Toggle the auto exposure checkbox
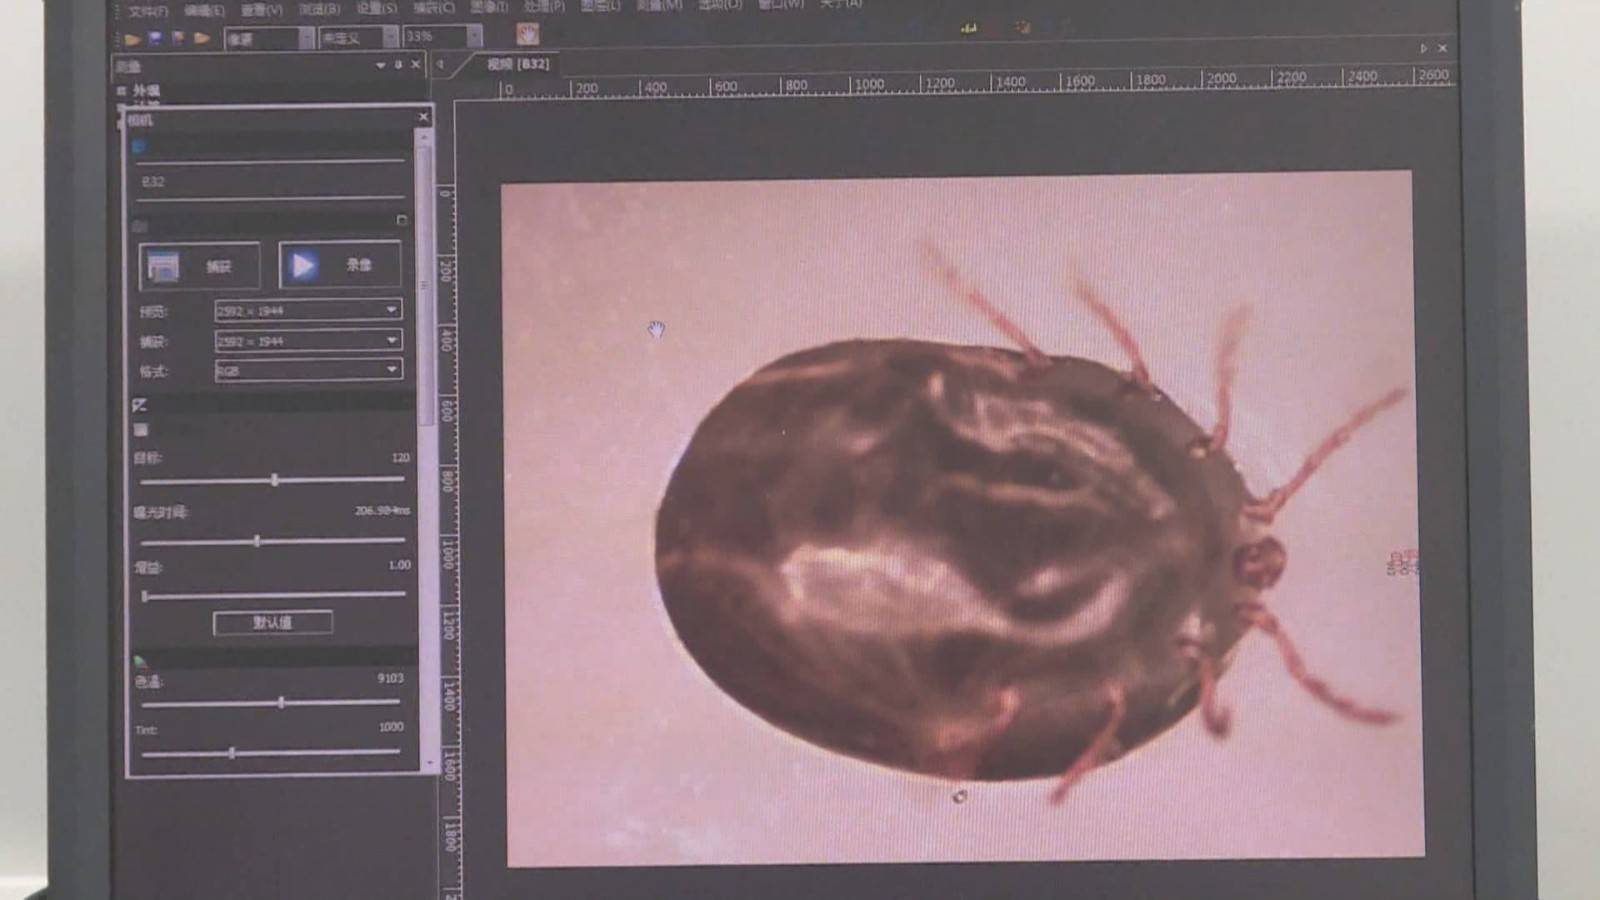Image resolution: width=1600 pixels, height=900 pixels. [141, 430]
